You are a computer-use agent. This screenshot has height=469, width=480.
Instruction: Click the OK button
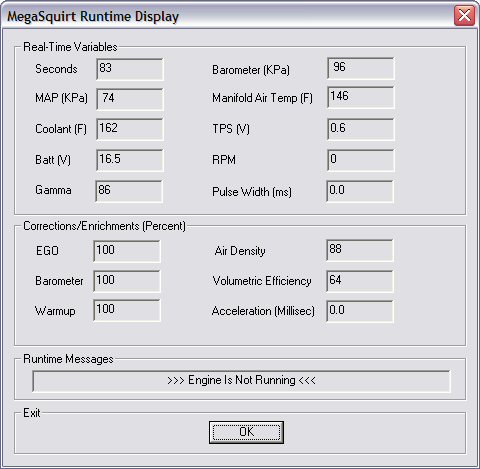tap(246, 432)
